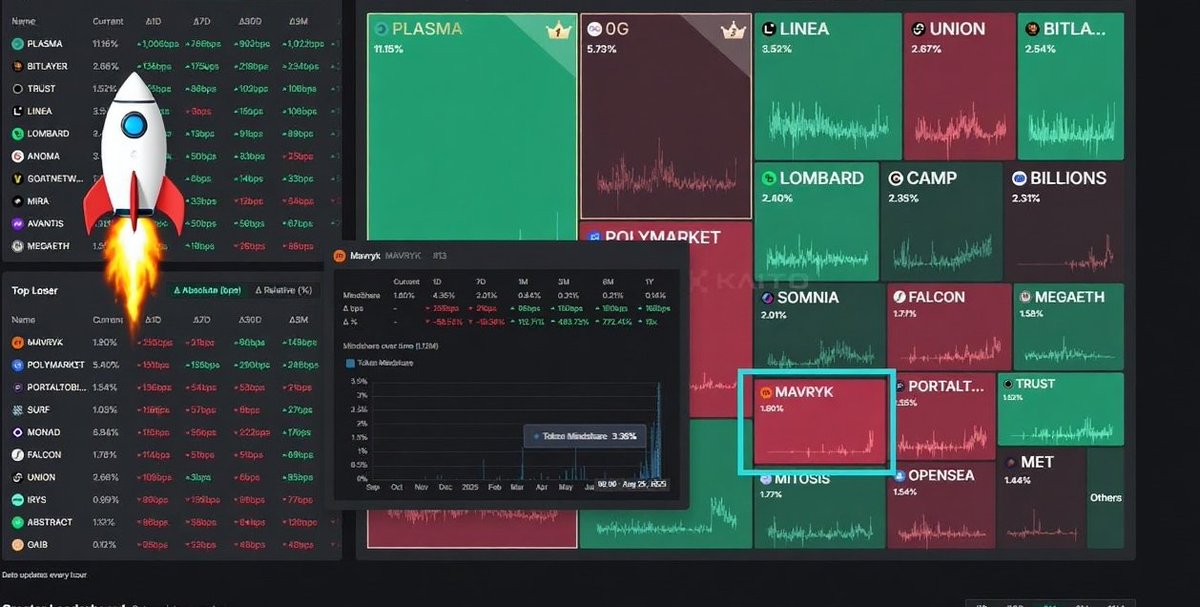Click the LINEA logo icon in gainers table

17,111
